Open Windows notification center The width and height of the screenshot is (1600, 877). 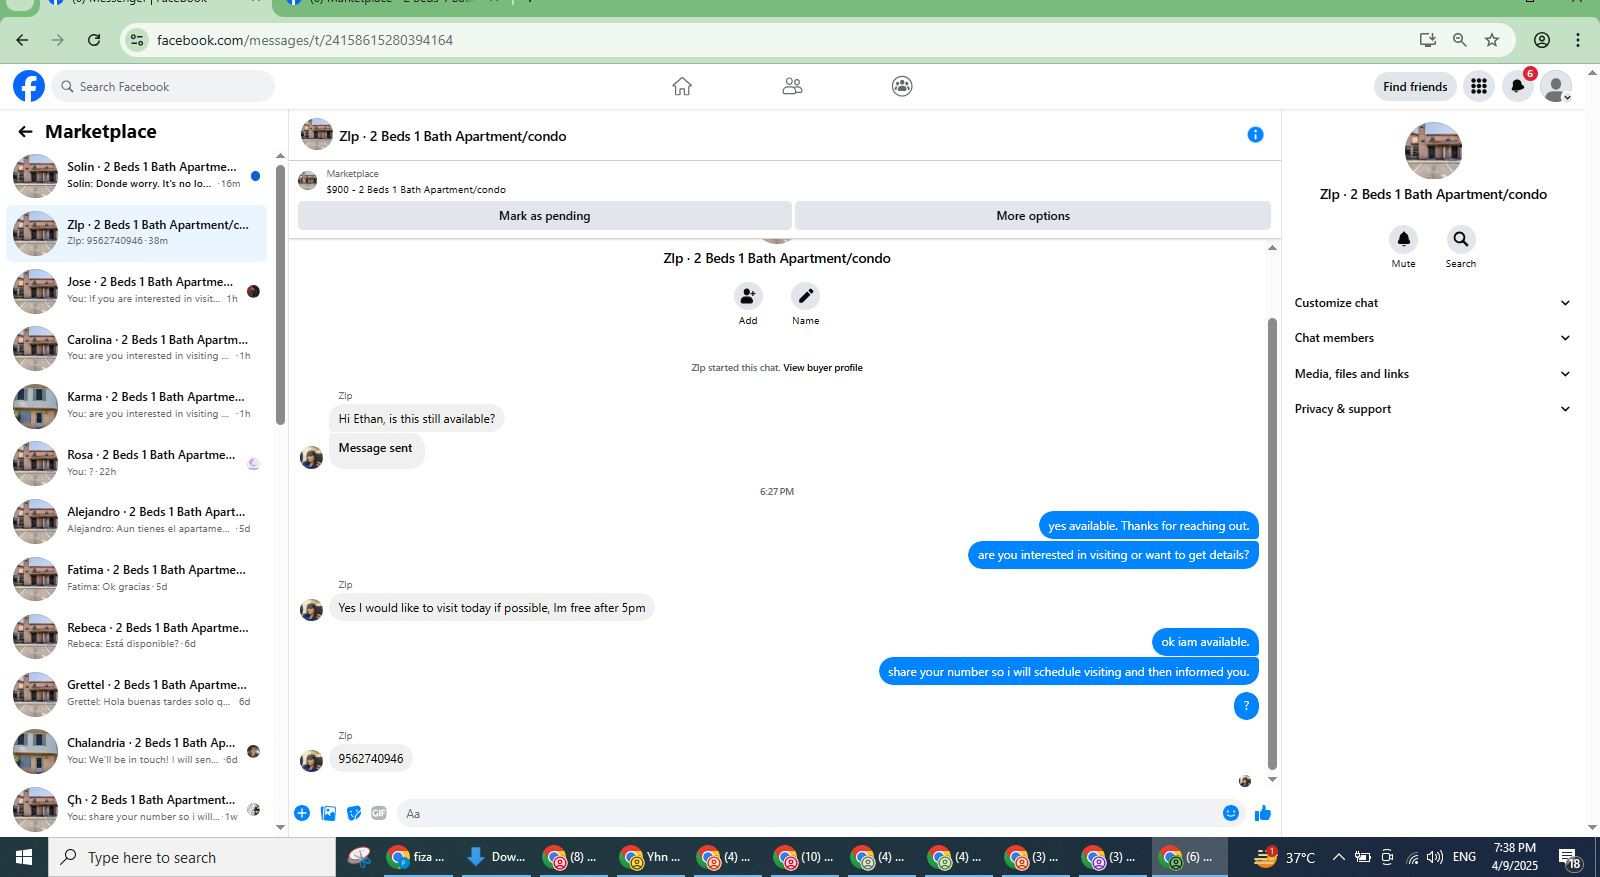(x=1570, y=857)
